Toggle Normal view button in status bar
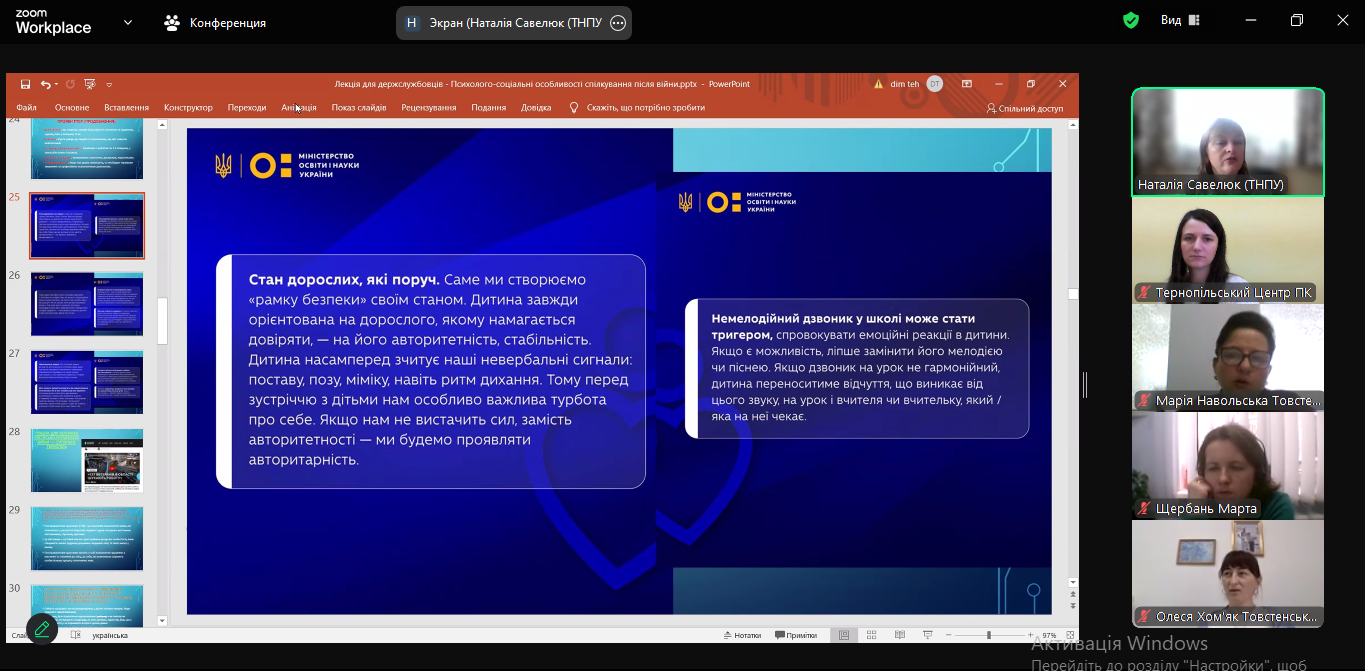Screen dimensions: 1365x671 [x=845, y=635]
